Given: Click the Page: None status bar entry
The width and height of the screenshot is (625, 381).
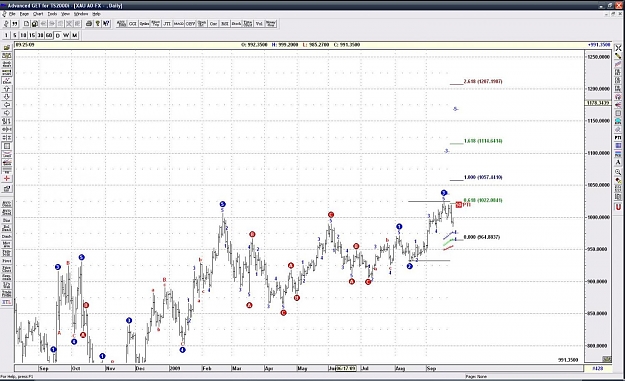Looking at the screenshot, I should click(476, 376).
